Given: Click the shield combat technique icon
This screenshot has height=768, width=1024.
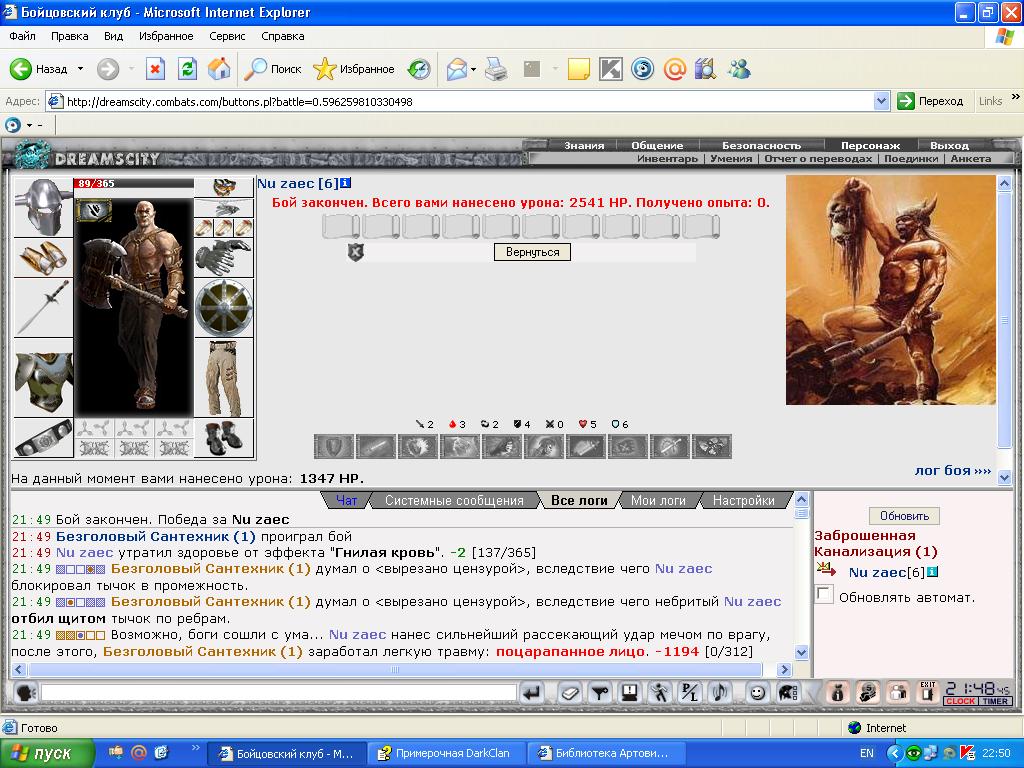Looking at the screenshot, I should [334, 447].
